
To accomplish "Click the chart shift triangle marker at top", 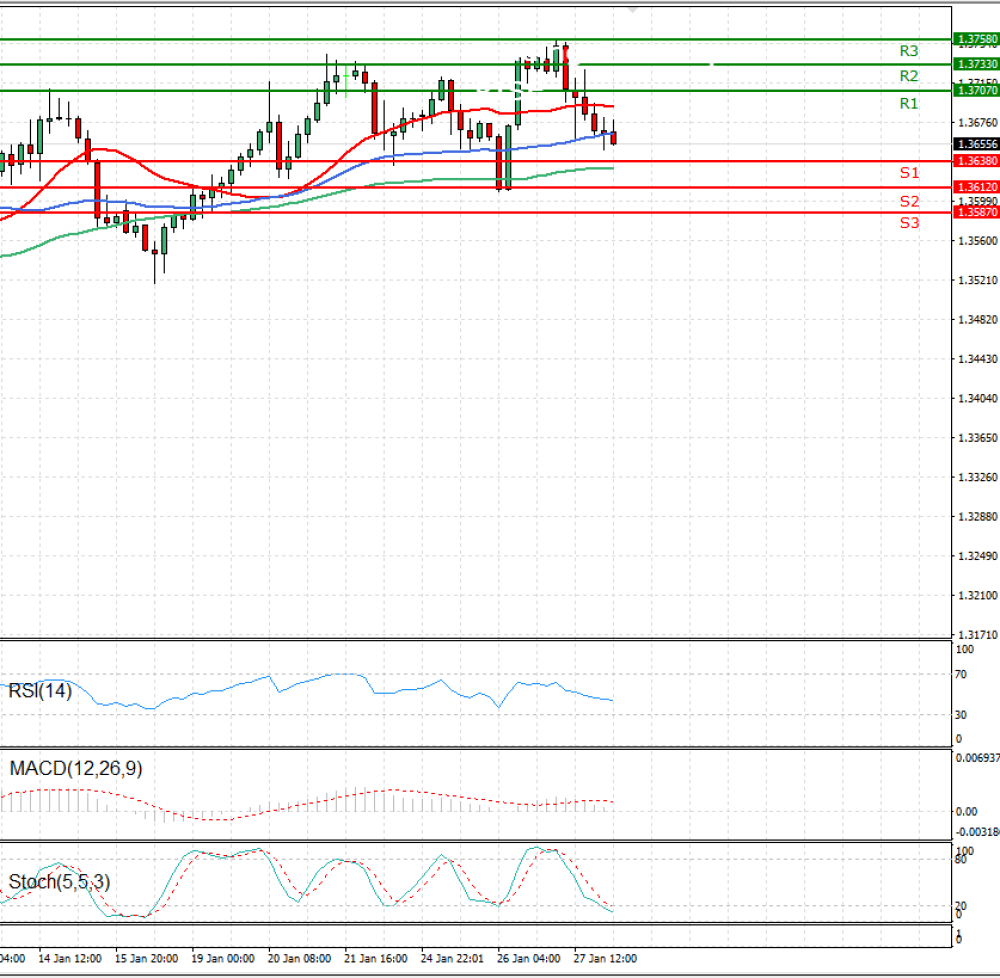I will click(x=632, y=10).
